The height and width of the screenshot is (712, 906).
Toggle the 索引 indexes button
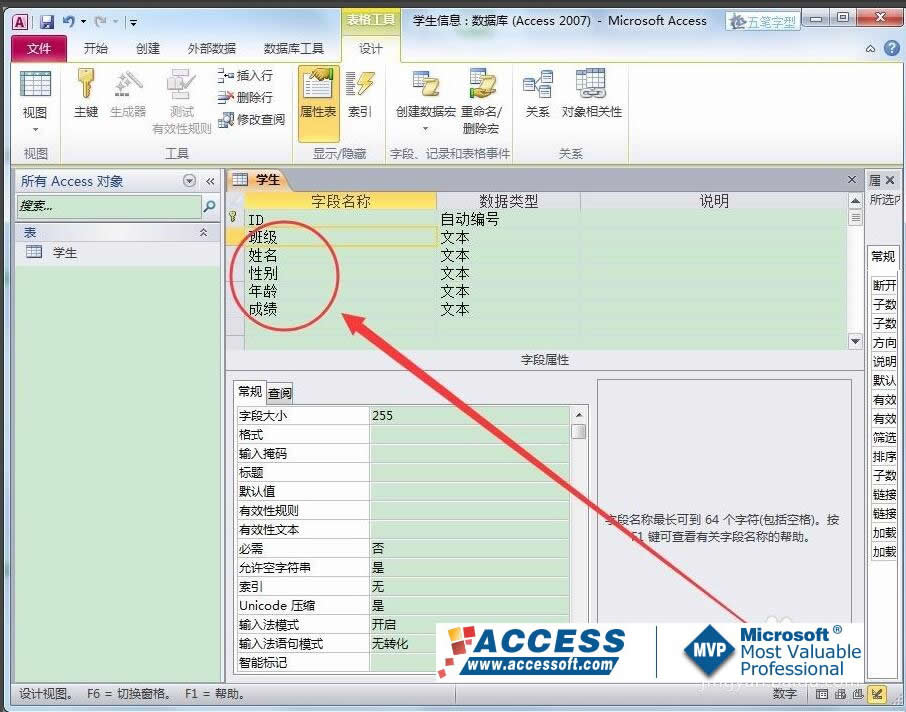tap(359, 94)
